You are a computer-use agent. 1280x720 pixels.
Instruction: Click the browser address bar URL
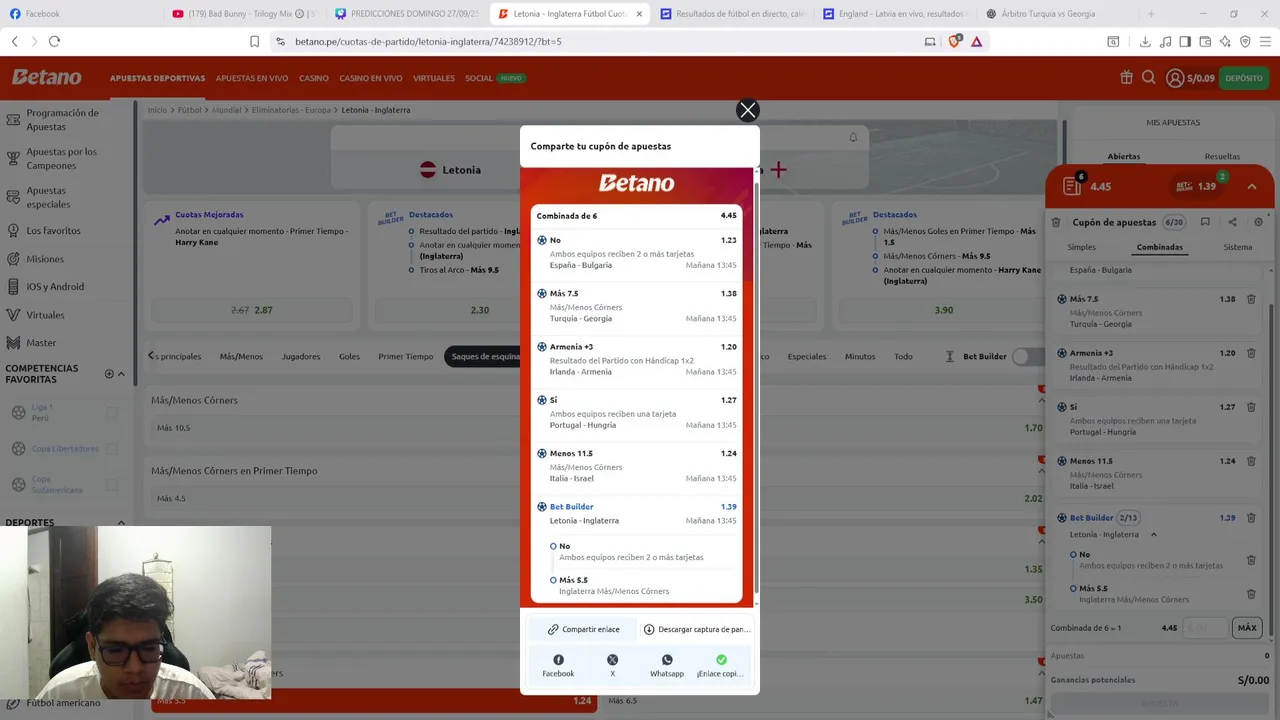428,41
